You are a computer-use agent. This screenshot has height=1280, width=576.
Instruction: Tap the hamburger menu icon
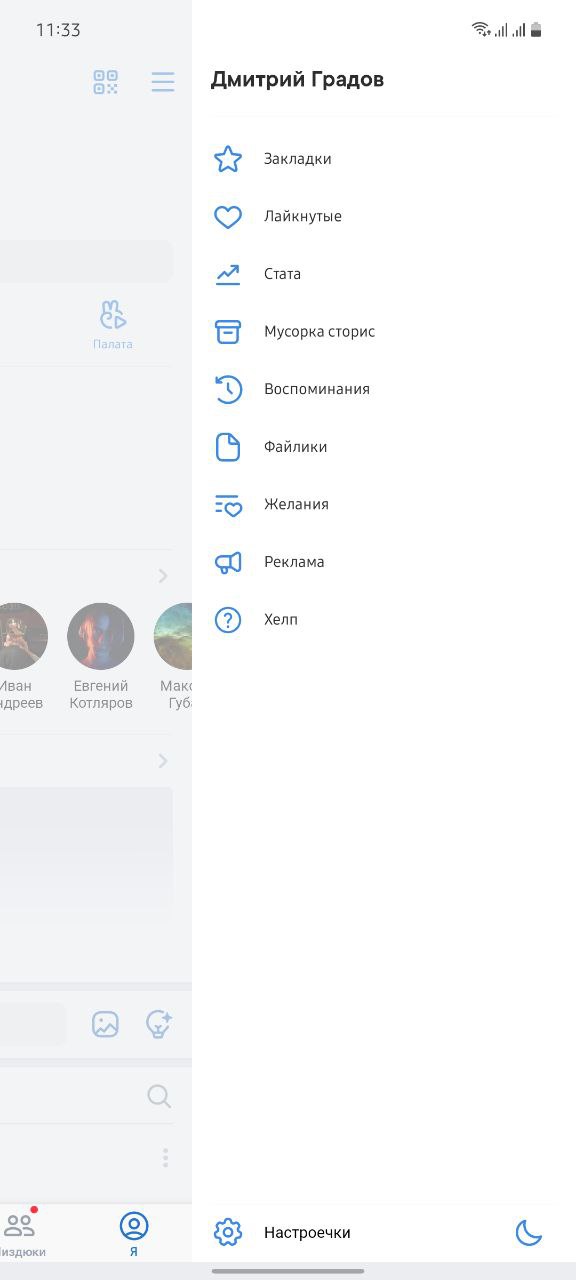pyautogui.click(x=163, y=82)
